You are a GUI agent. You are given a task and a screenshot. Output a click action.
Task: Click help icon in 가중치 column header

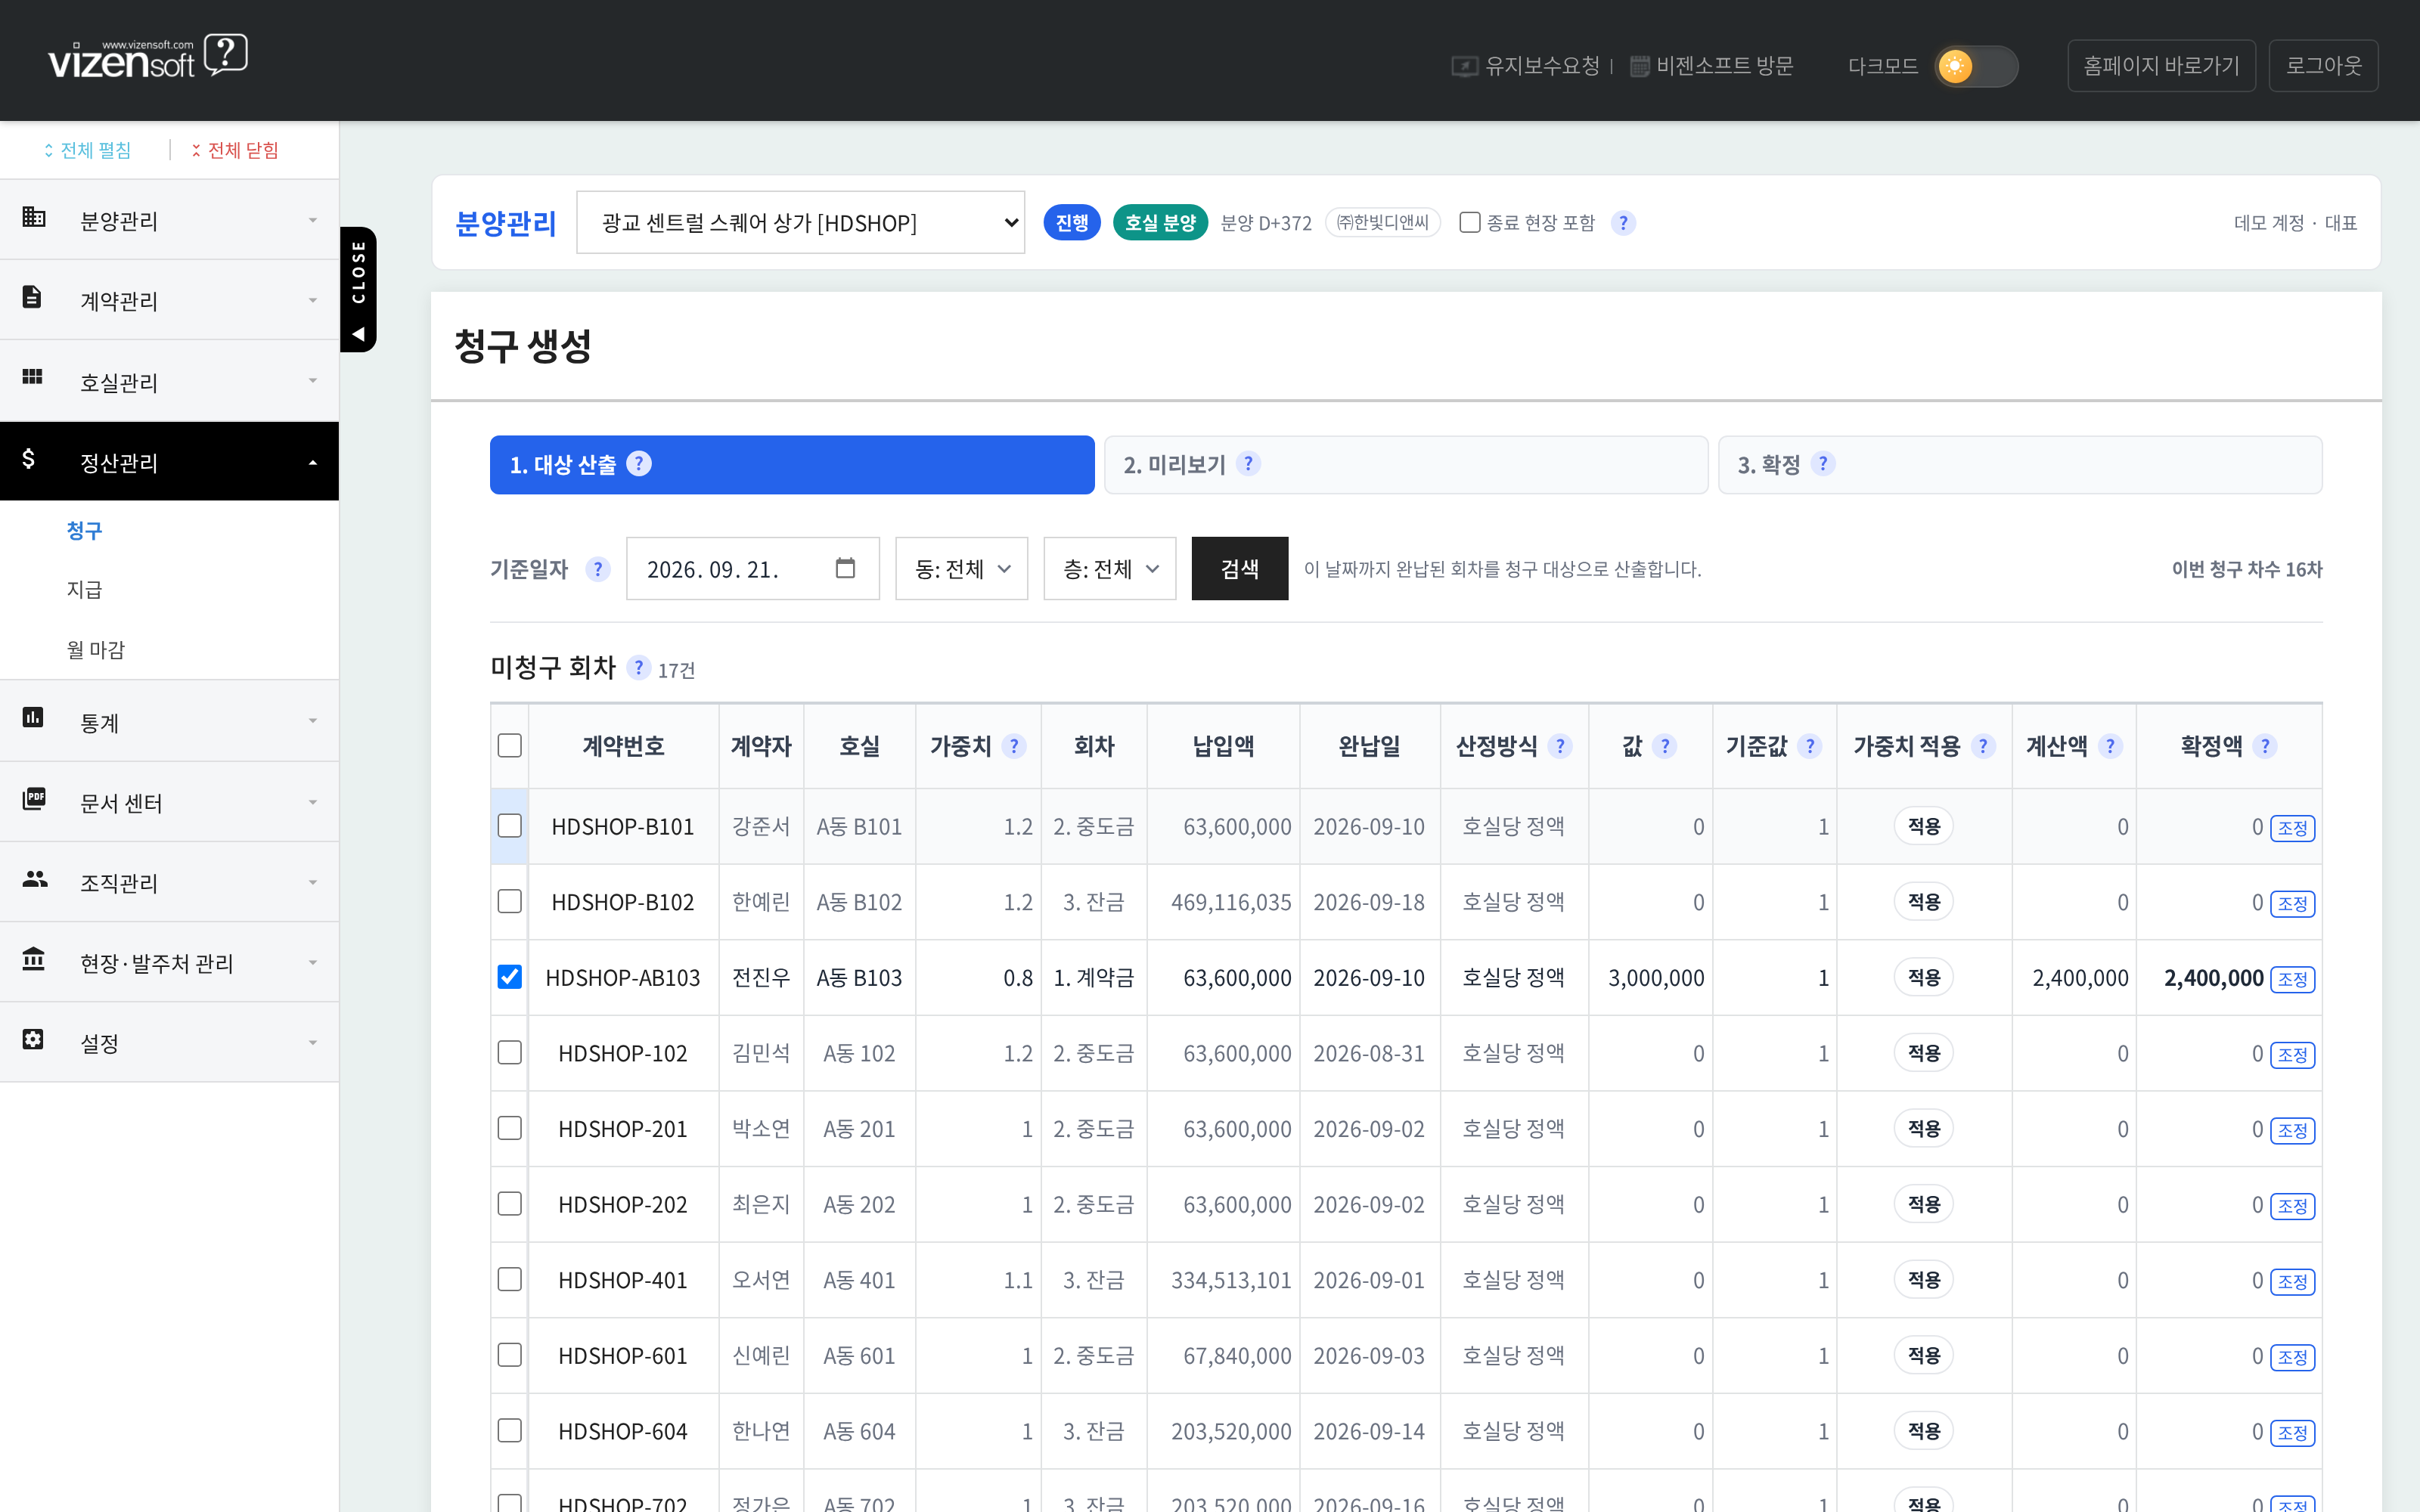click(1014, 746)
